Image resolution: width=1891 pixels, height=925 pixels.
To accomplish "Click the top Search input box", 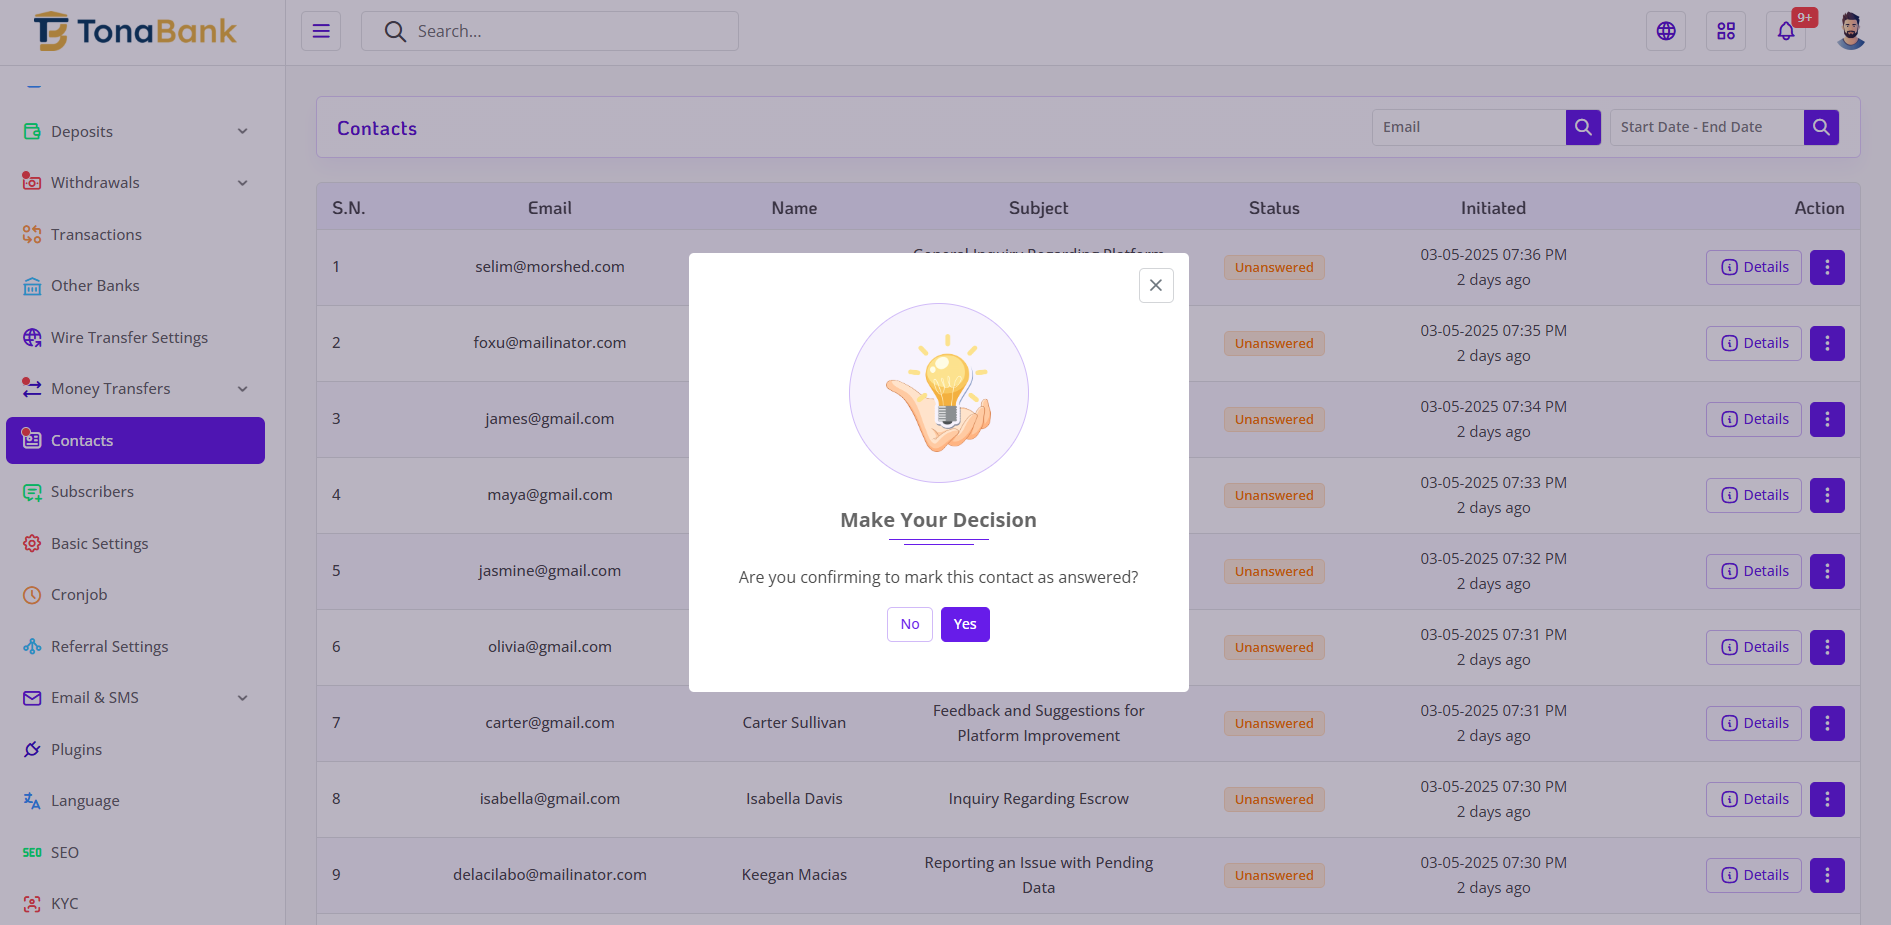I will pyautogui.click(x=560, y=31).
